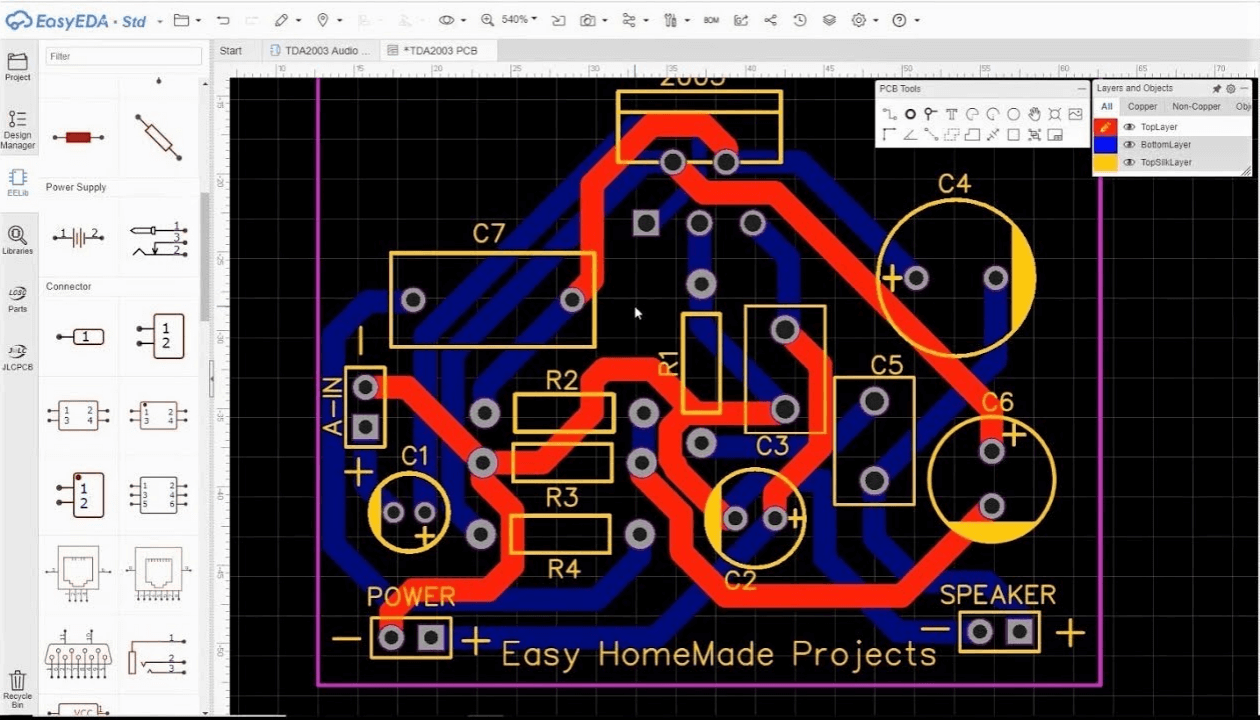Click the Undo arrow in the top toolbar
Screen dimensions: 1260x720
click(x=222, y=20)
